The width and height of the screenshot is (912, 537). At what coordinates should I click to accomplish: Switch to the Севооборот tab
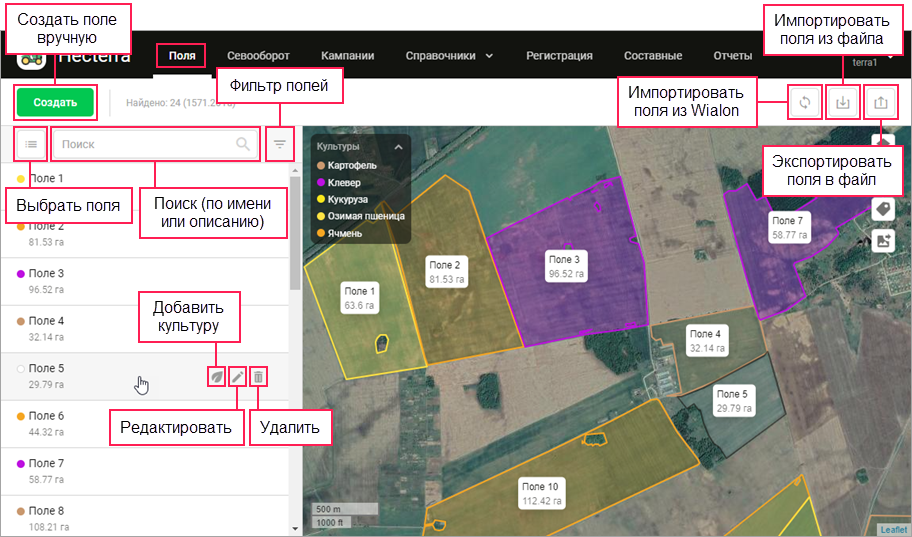pos(258,56)
